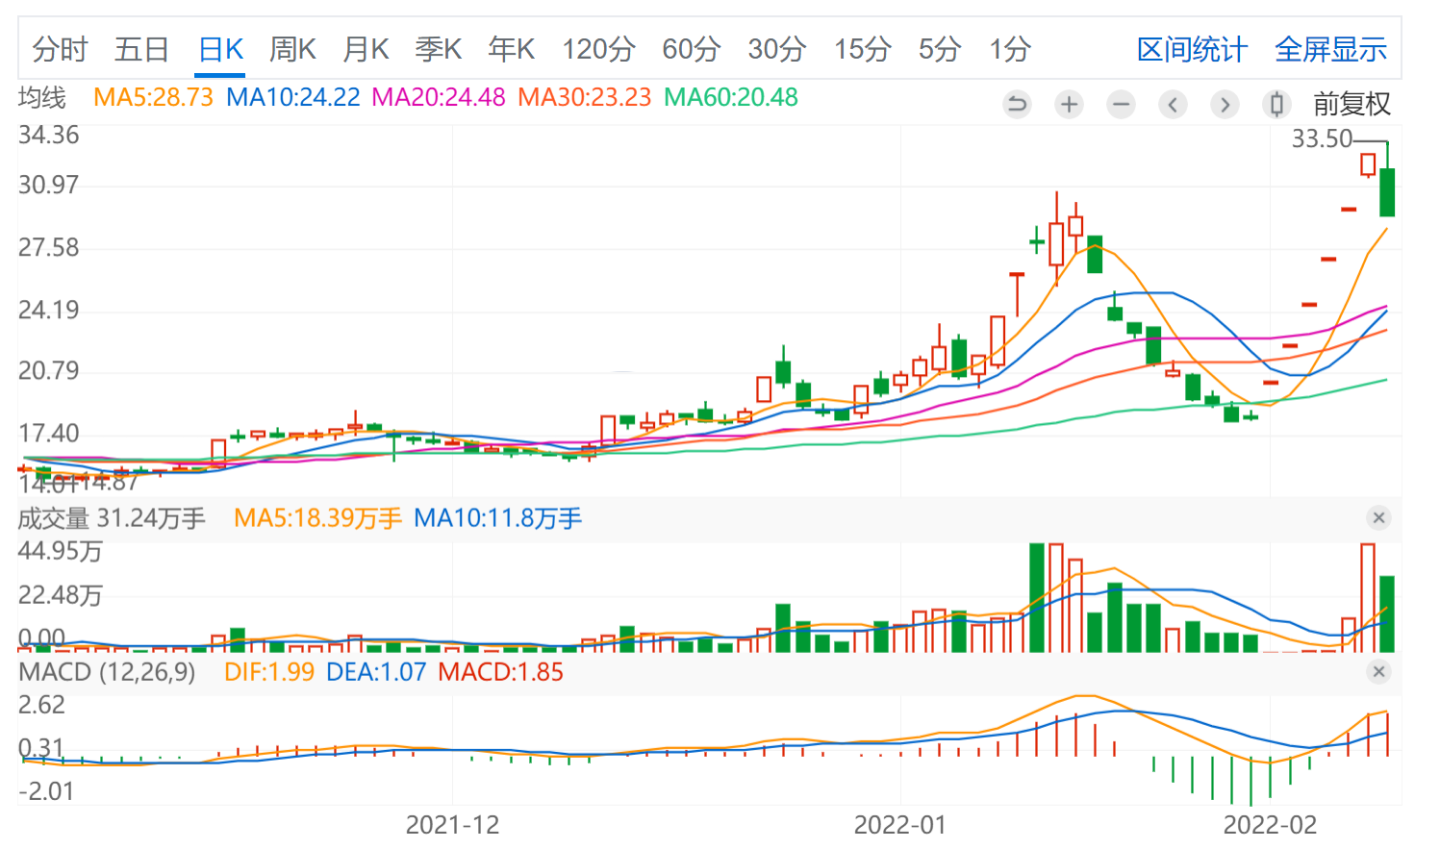
Task: Click the MA20:24.48 legend value
Action: pyautogui.click(x=439, y=97)
